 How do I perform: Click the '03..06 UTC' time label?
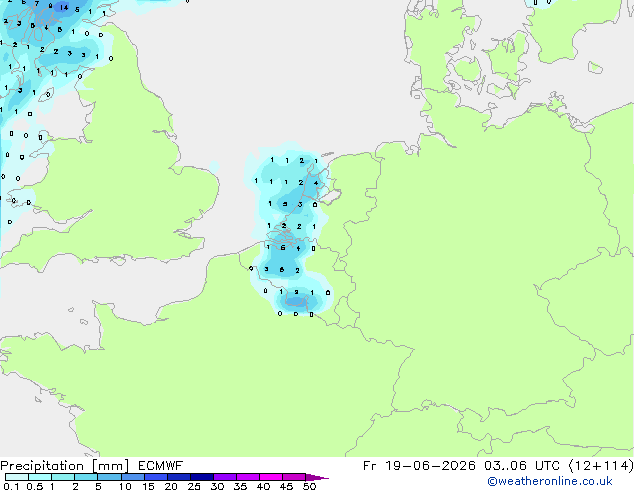522,466
